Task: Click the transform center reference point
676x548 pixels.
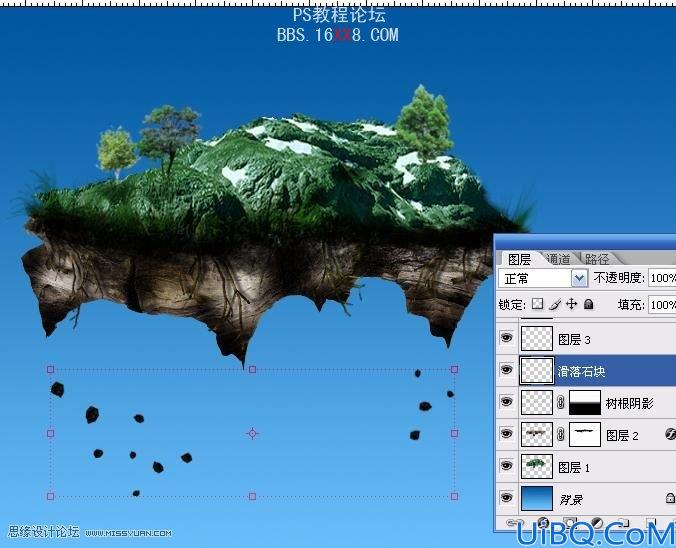Action: click(x=253, y=433)
